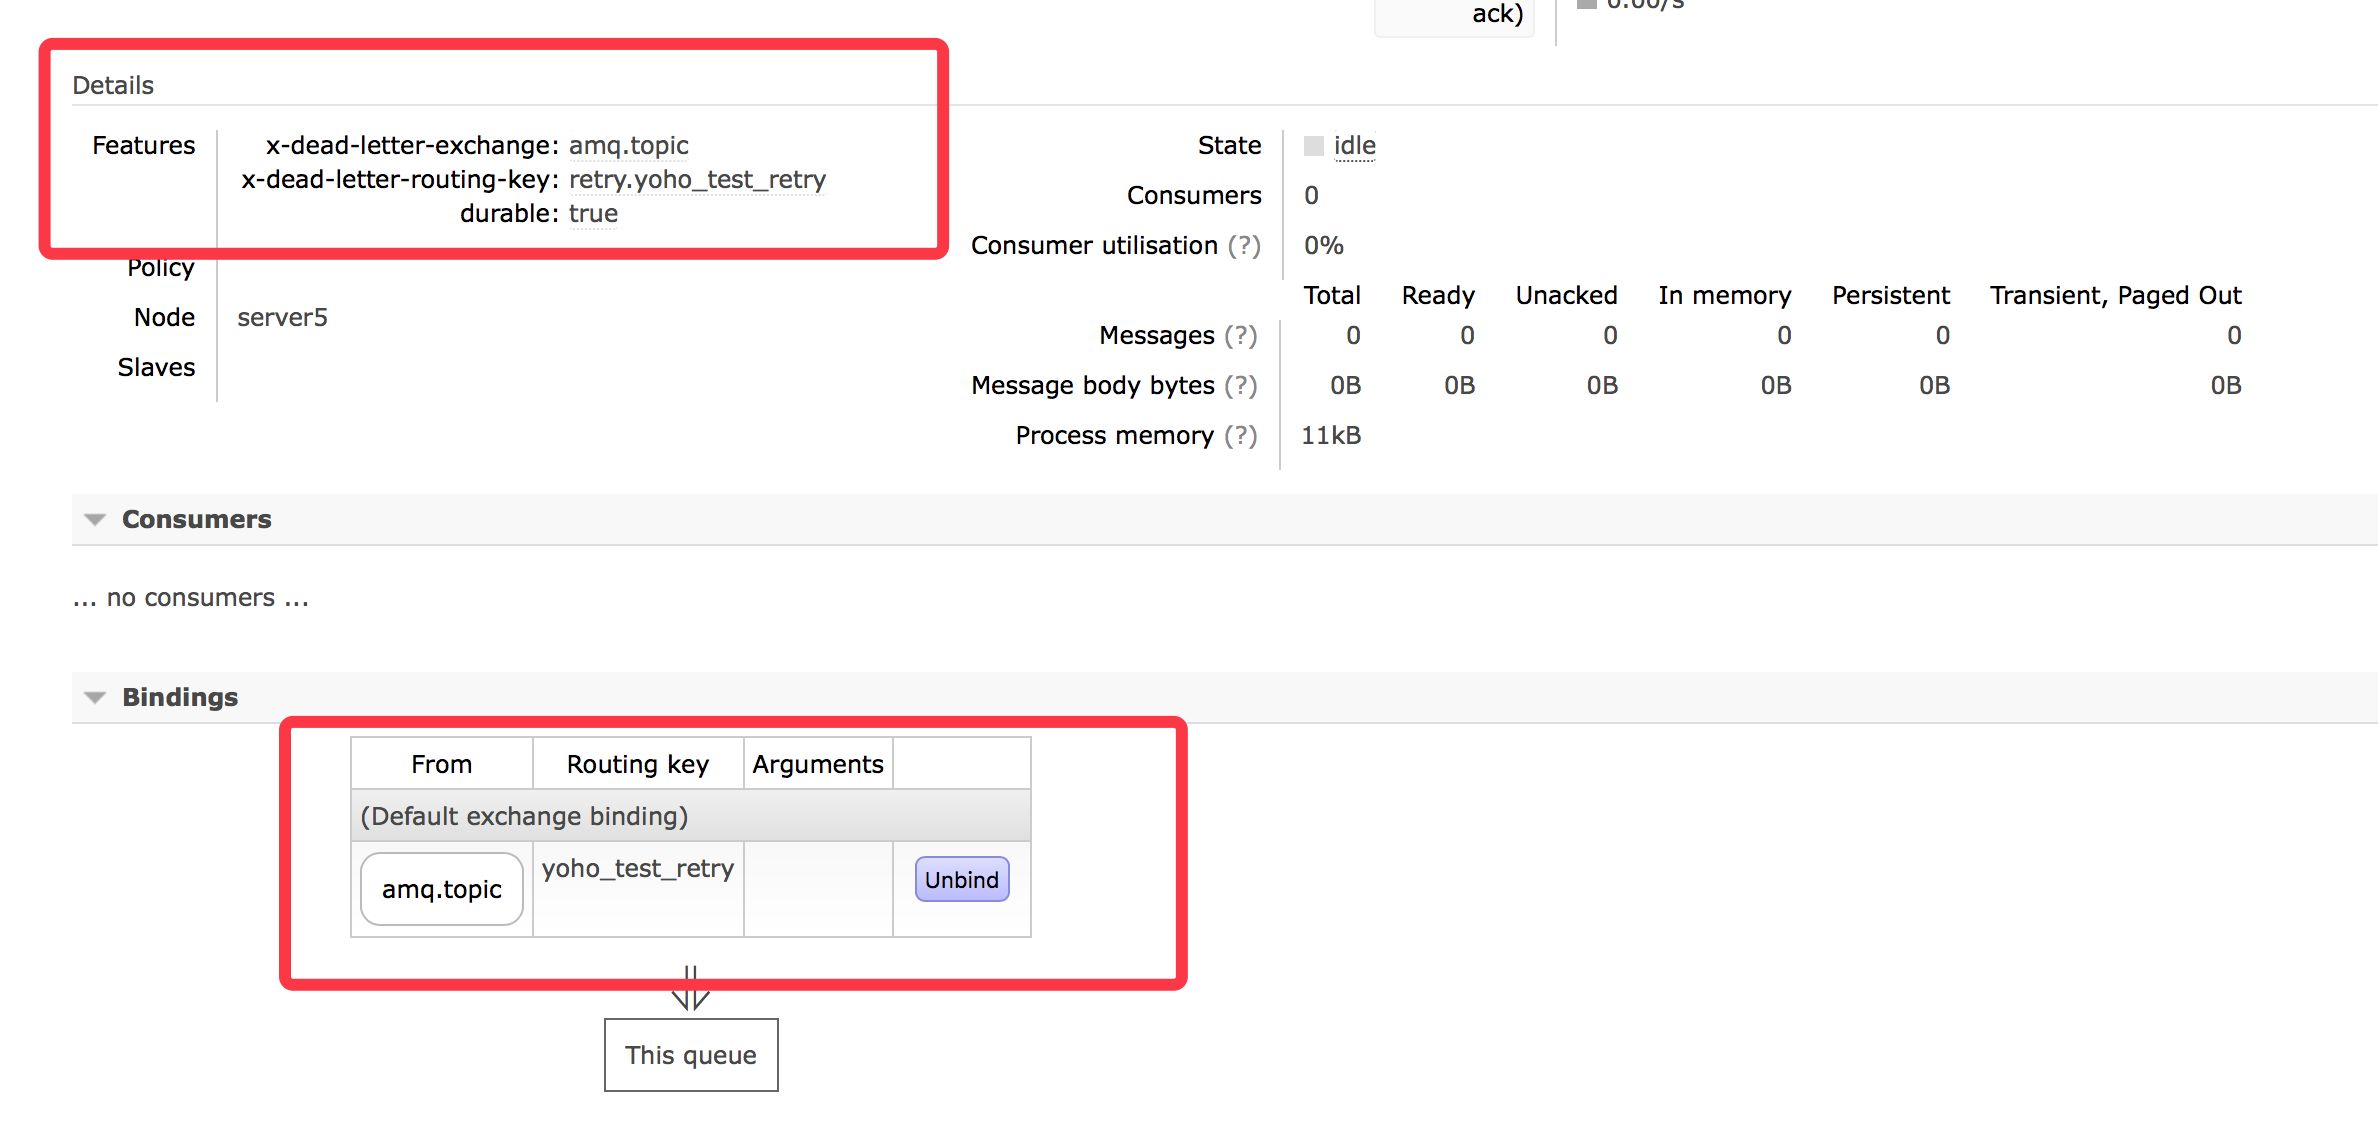Image resolution: width=2378 pixels, height=1128 pixels.
Task: Collapse the Bindings section triangle
Action: (x=95, y=697)
